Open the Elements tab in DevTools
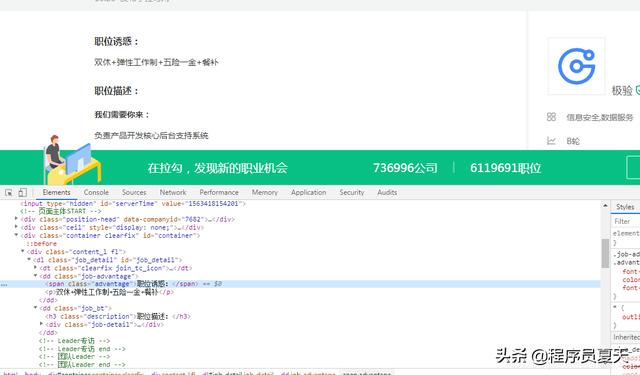The image size is (640, 375). click(56, 192)
